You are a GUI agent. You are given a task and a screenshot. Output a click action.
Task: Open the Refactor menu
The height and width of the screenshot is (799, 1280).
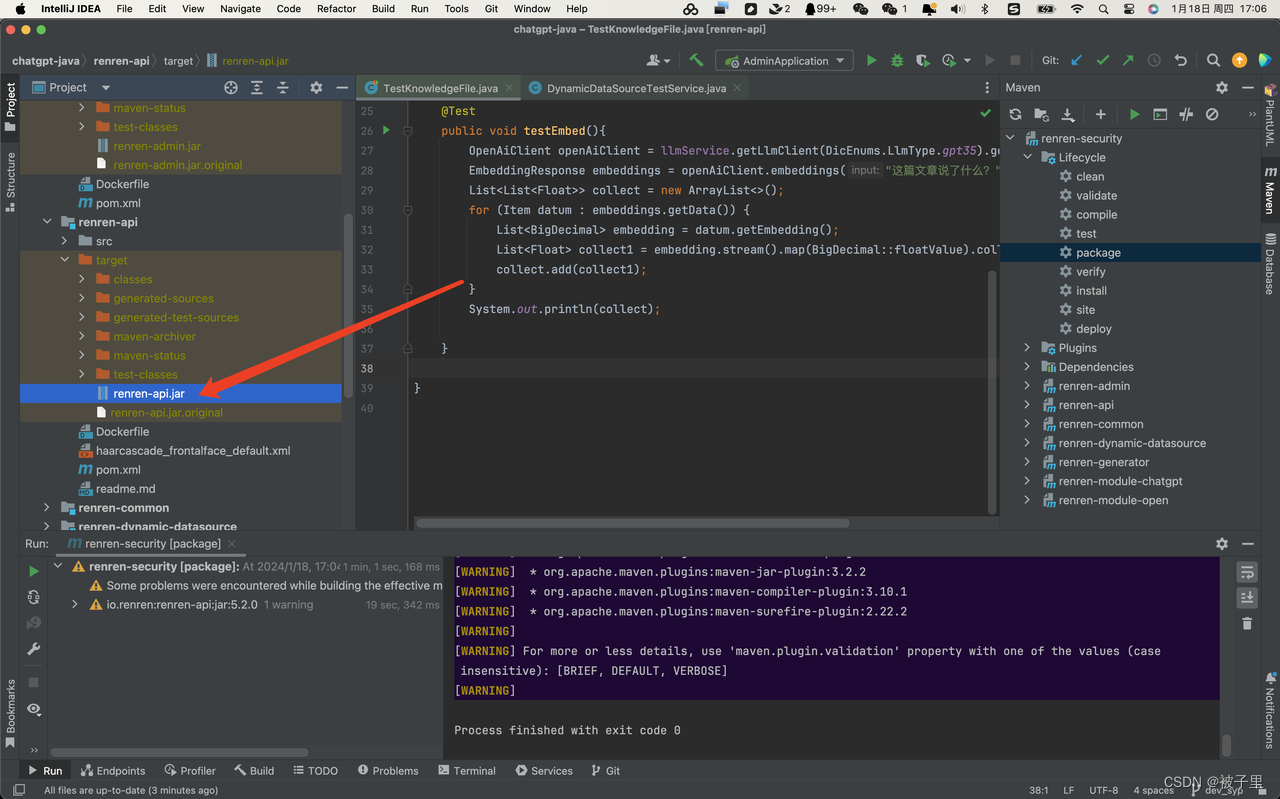(336, 8)
